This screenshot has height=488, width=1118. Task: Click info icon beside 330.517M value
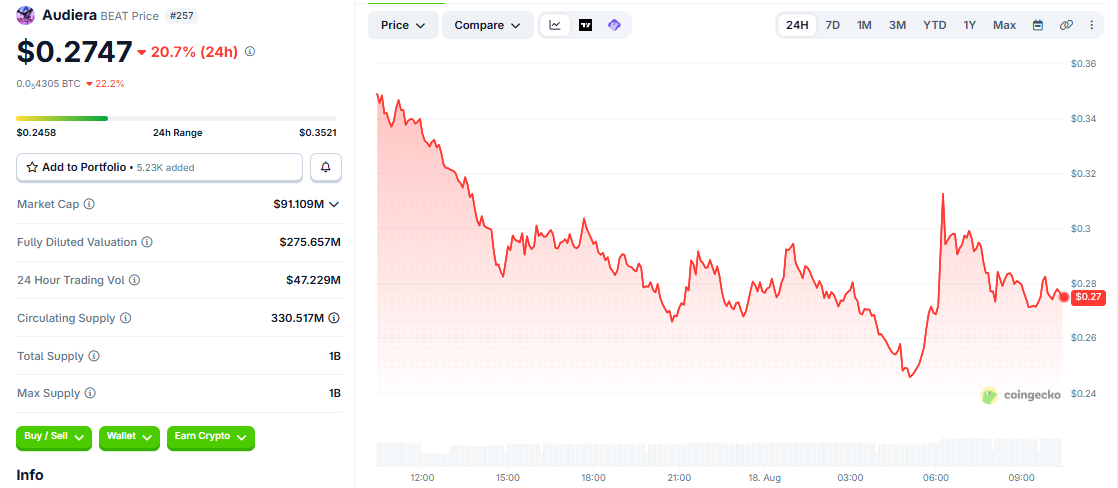click(334, 318)
